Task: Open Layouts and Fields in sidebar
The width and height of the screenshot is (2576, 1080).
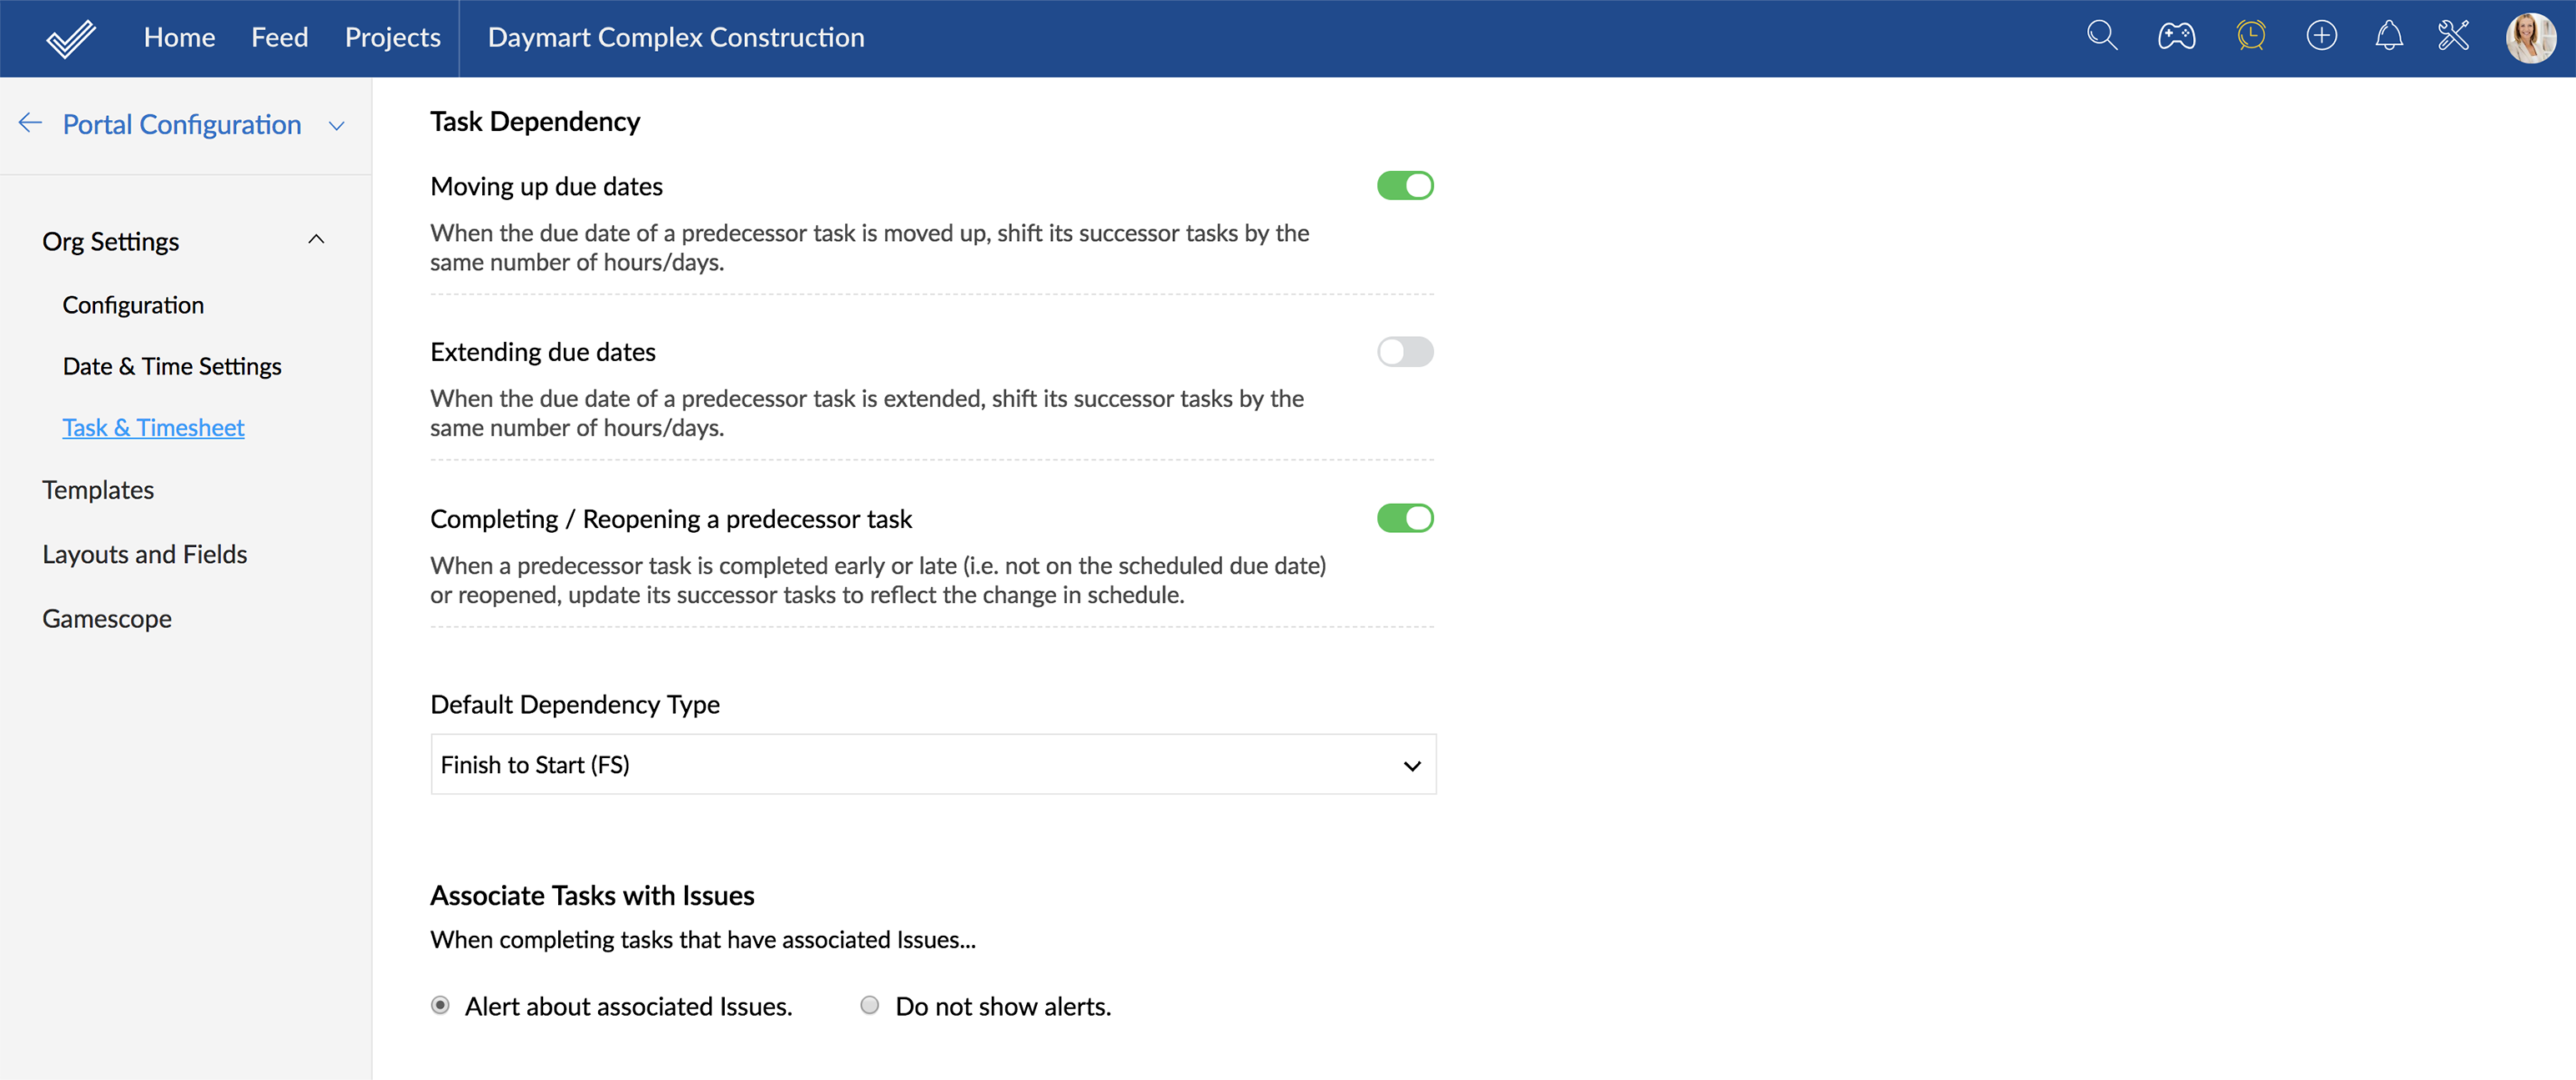Action: [x=145, y=555]
